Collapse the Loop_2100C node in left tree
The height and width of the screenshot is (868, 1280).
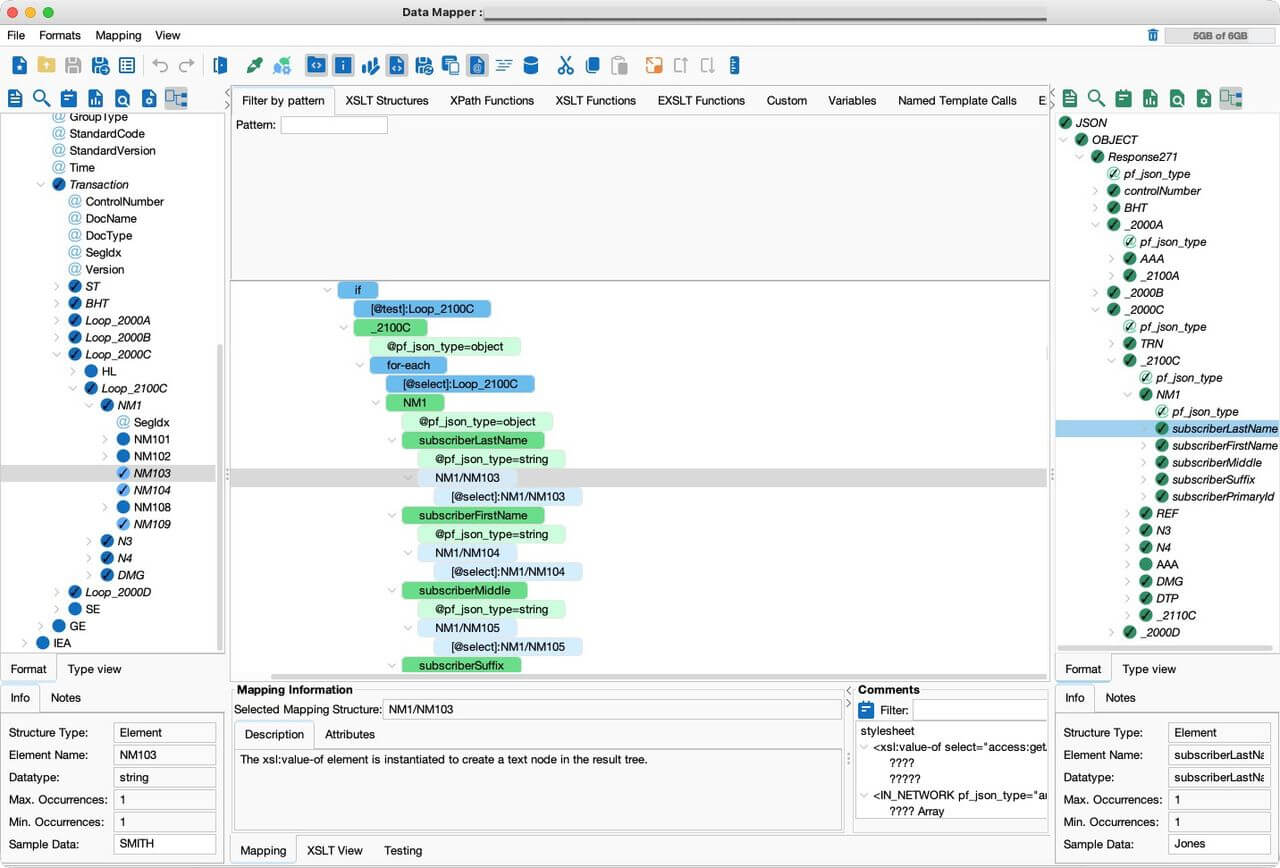tap(73, 388)
